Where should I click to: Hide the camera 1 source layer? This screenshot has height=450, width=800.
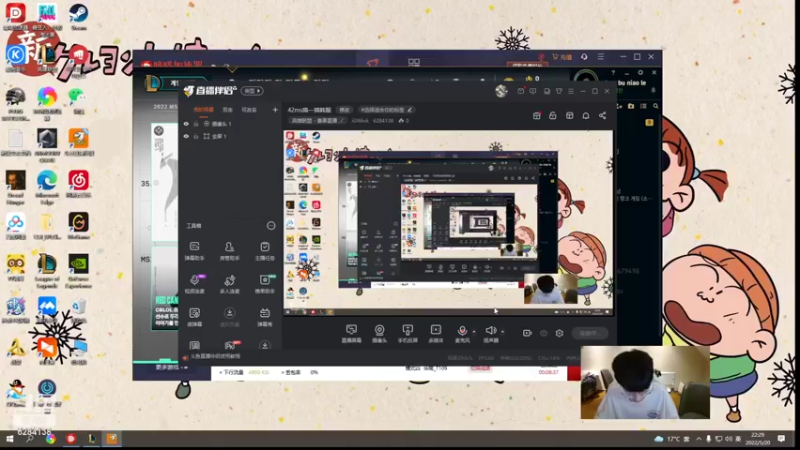tap(186, 124)
